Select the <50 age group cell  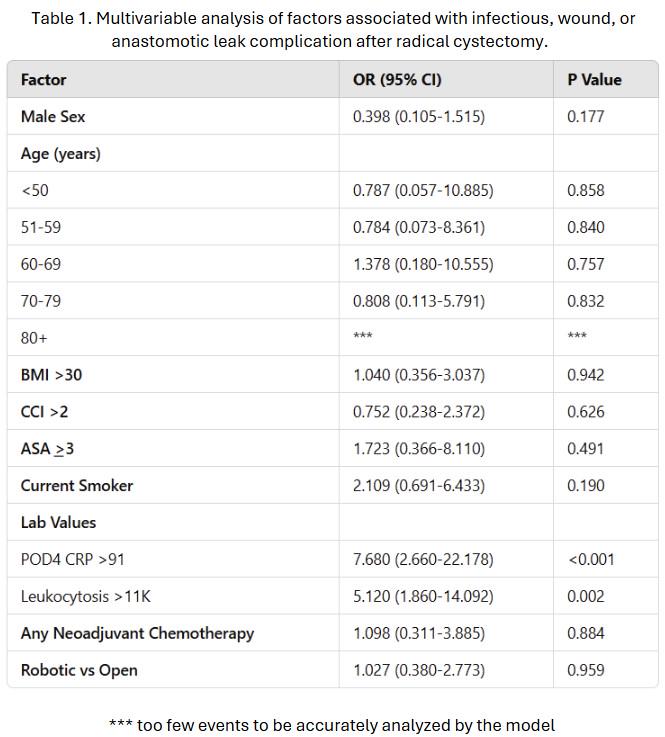point(35,190)
